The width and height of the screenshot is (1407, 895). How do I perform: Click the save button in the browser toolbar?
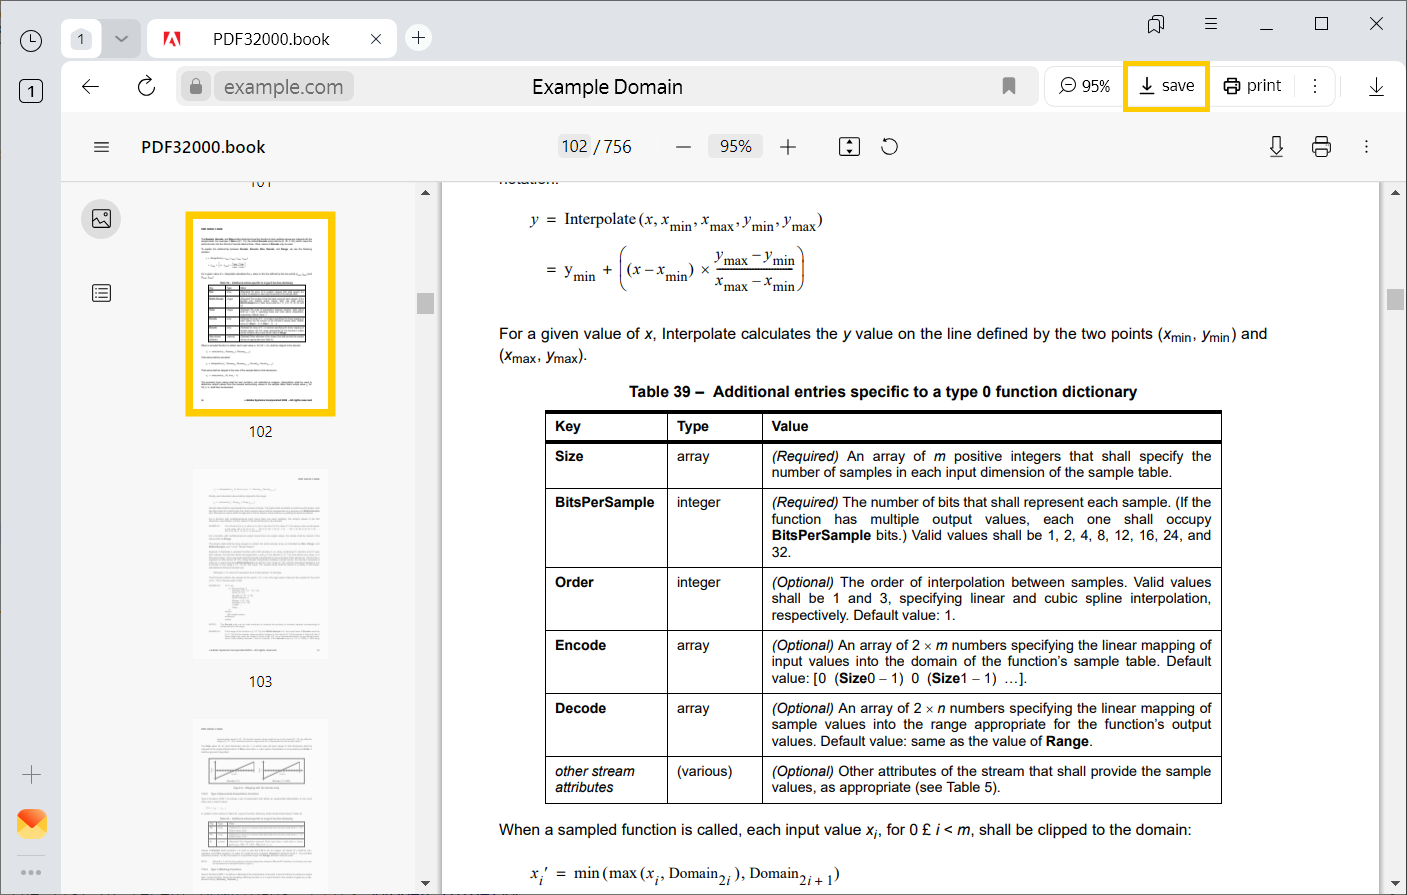click(x=1166, y=86)
